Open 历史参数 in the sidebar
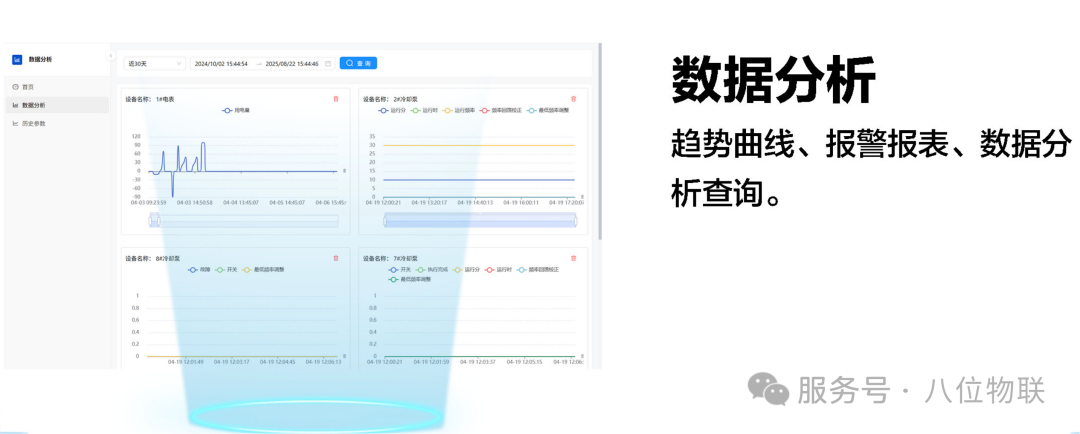Image resolution: width=1080 pixels, height=434 pixels. tap(56, 123)
